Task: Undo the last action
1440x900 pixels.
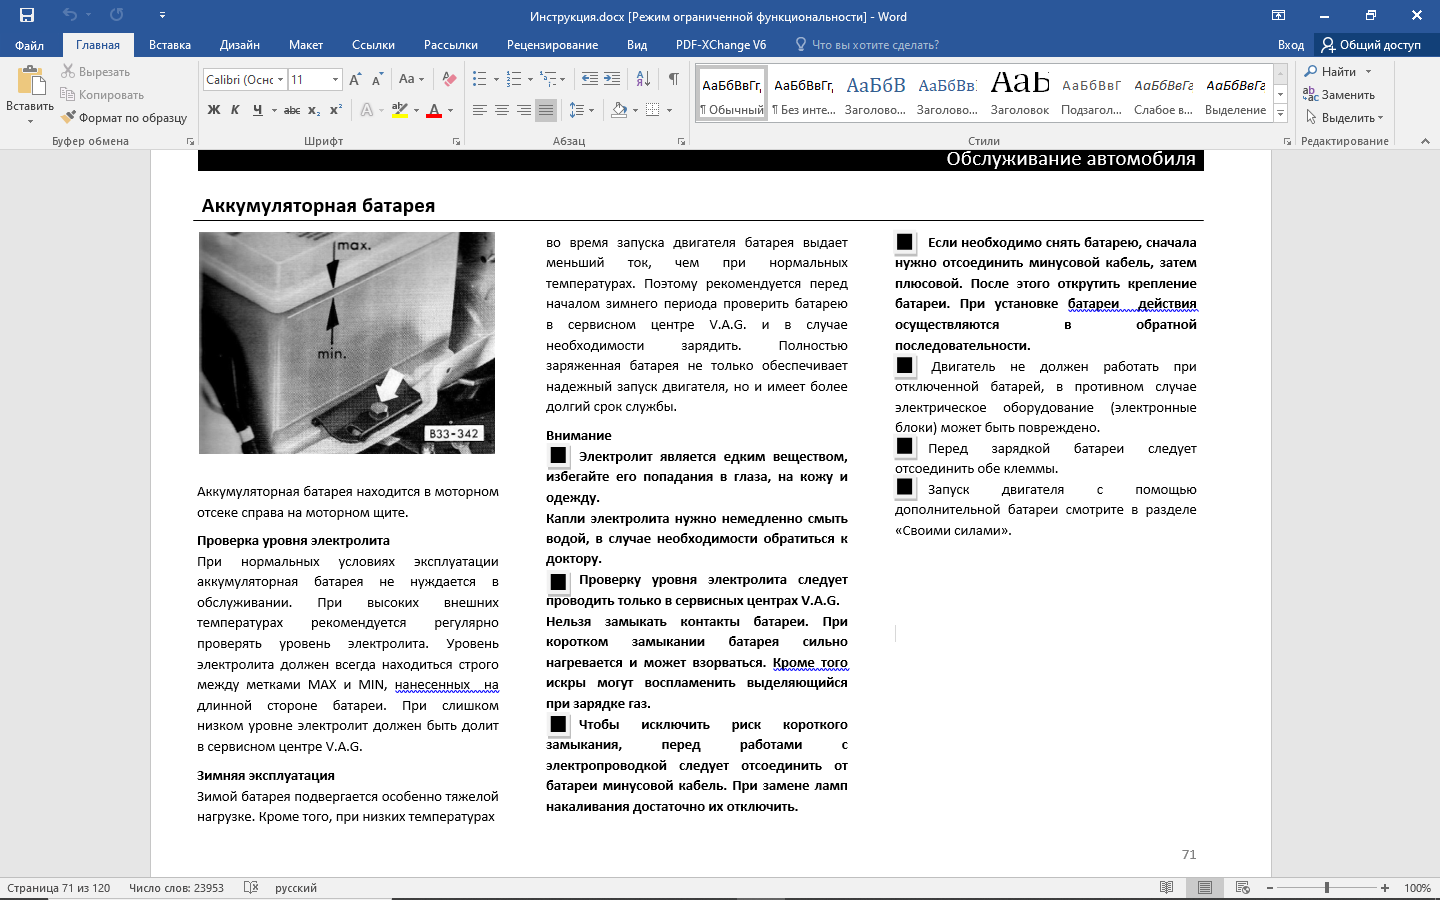Action: click(x=69, y=15)
